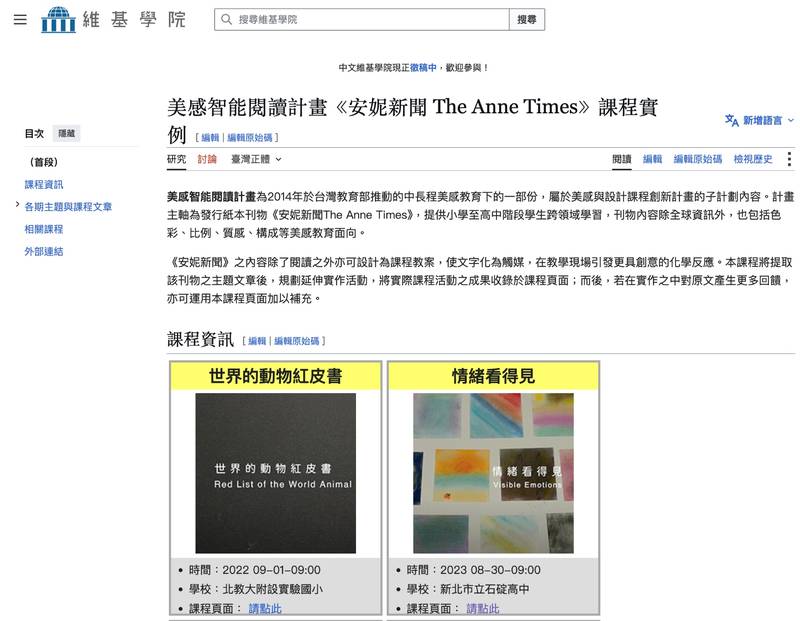Image resolution: width=800 pixels, height=621 pixels.
Task: Go to 課程資訊 in sidebar contents
Action: pos(44,184)
